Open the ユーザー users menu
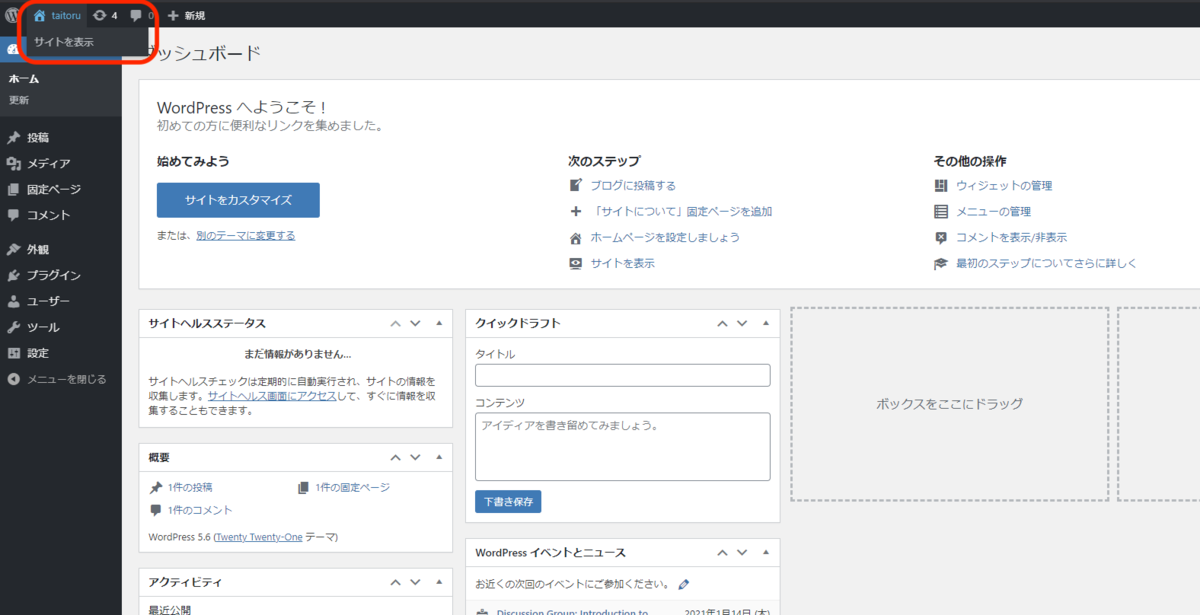Screen dimensions: 1200x615 tap(48, 301)
